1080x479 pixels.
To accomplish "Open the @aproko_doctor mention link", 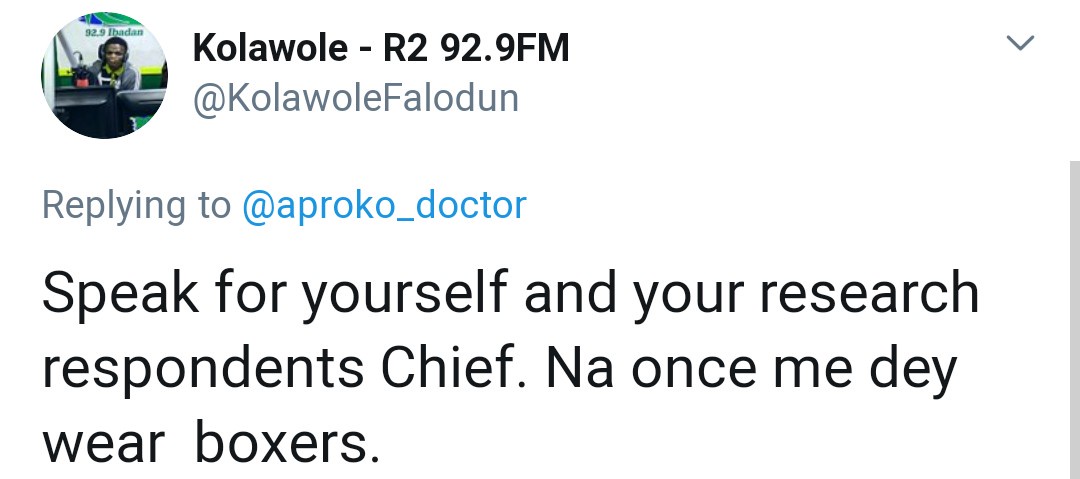I will pyautogui.click(x=384, y=205).
